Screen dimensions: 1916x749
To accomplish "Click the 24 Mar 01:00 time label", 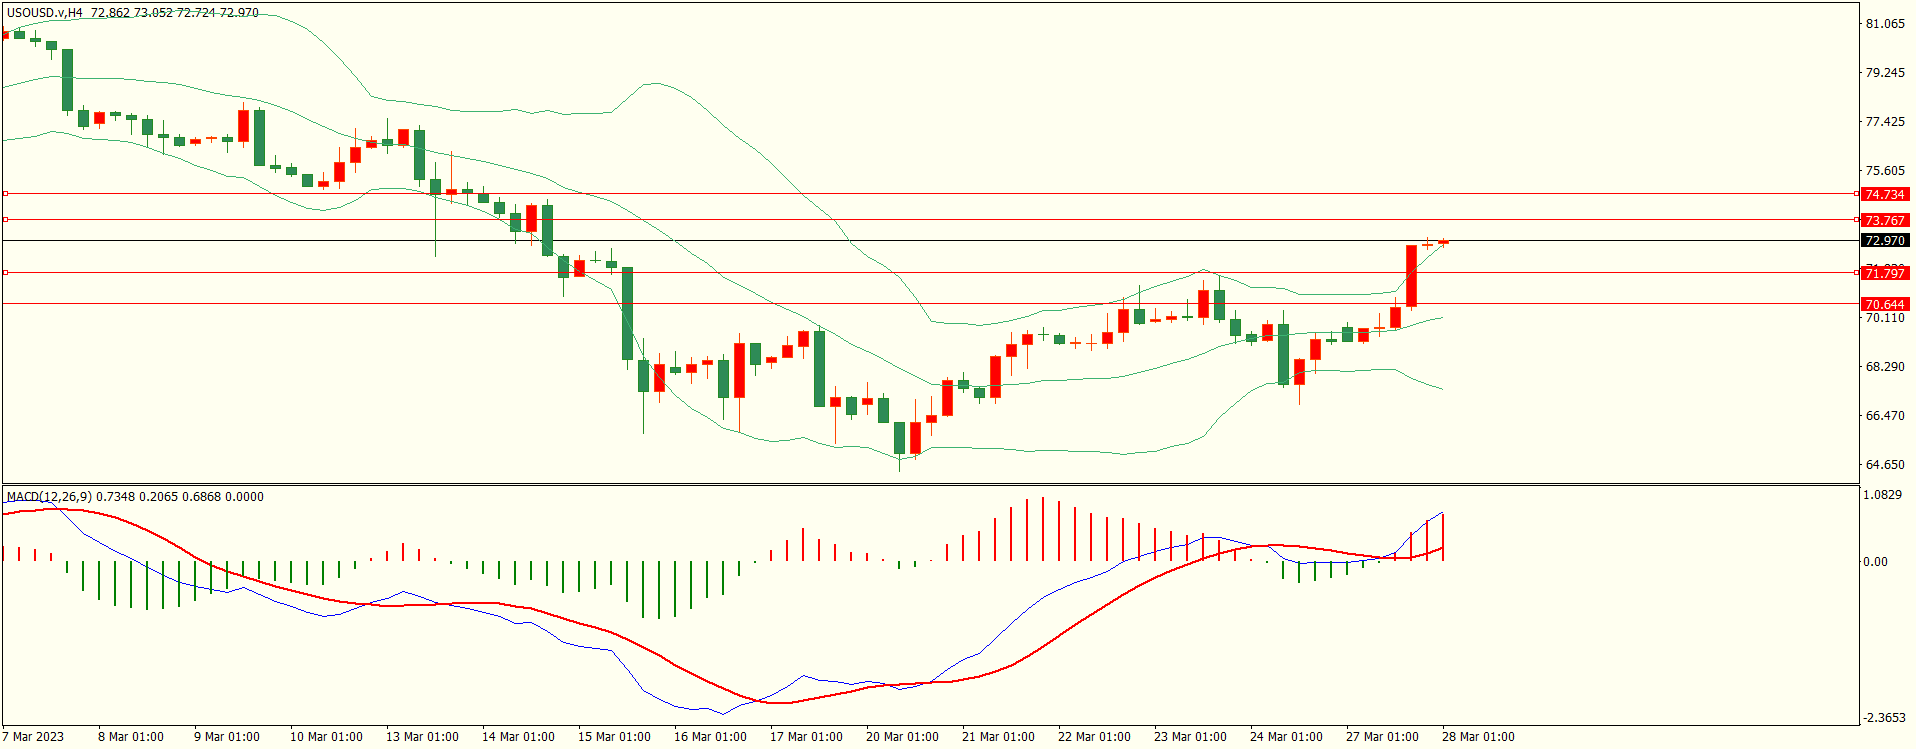I will [1286, 737].
